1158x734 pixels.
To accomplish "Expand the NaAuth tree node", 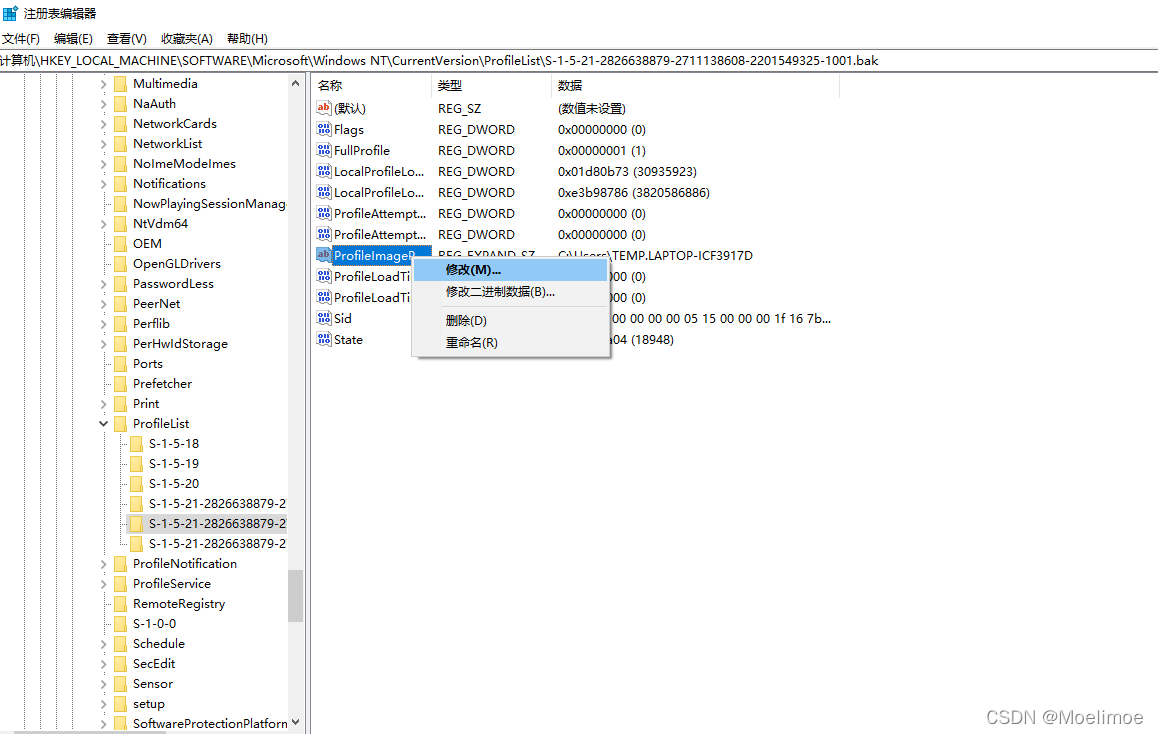I will (103, 104).
